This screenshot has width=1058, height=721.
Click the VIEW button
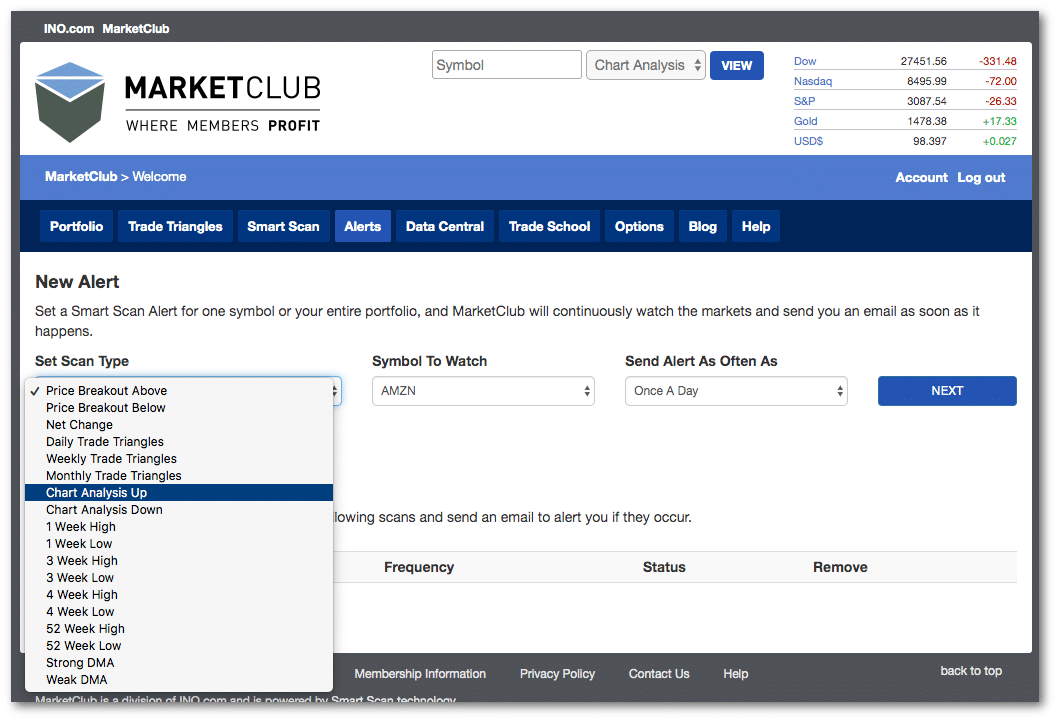click(x=737, y=65)
